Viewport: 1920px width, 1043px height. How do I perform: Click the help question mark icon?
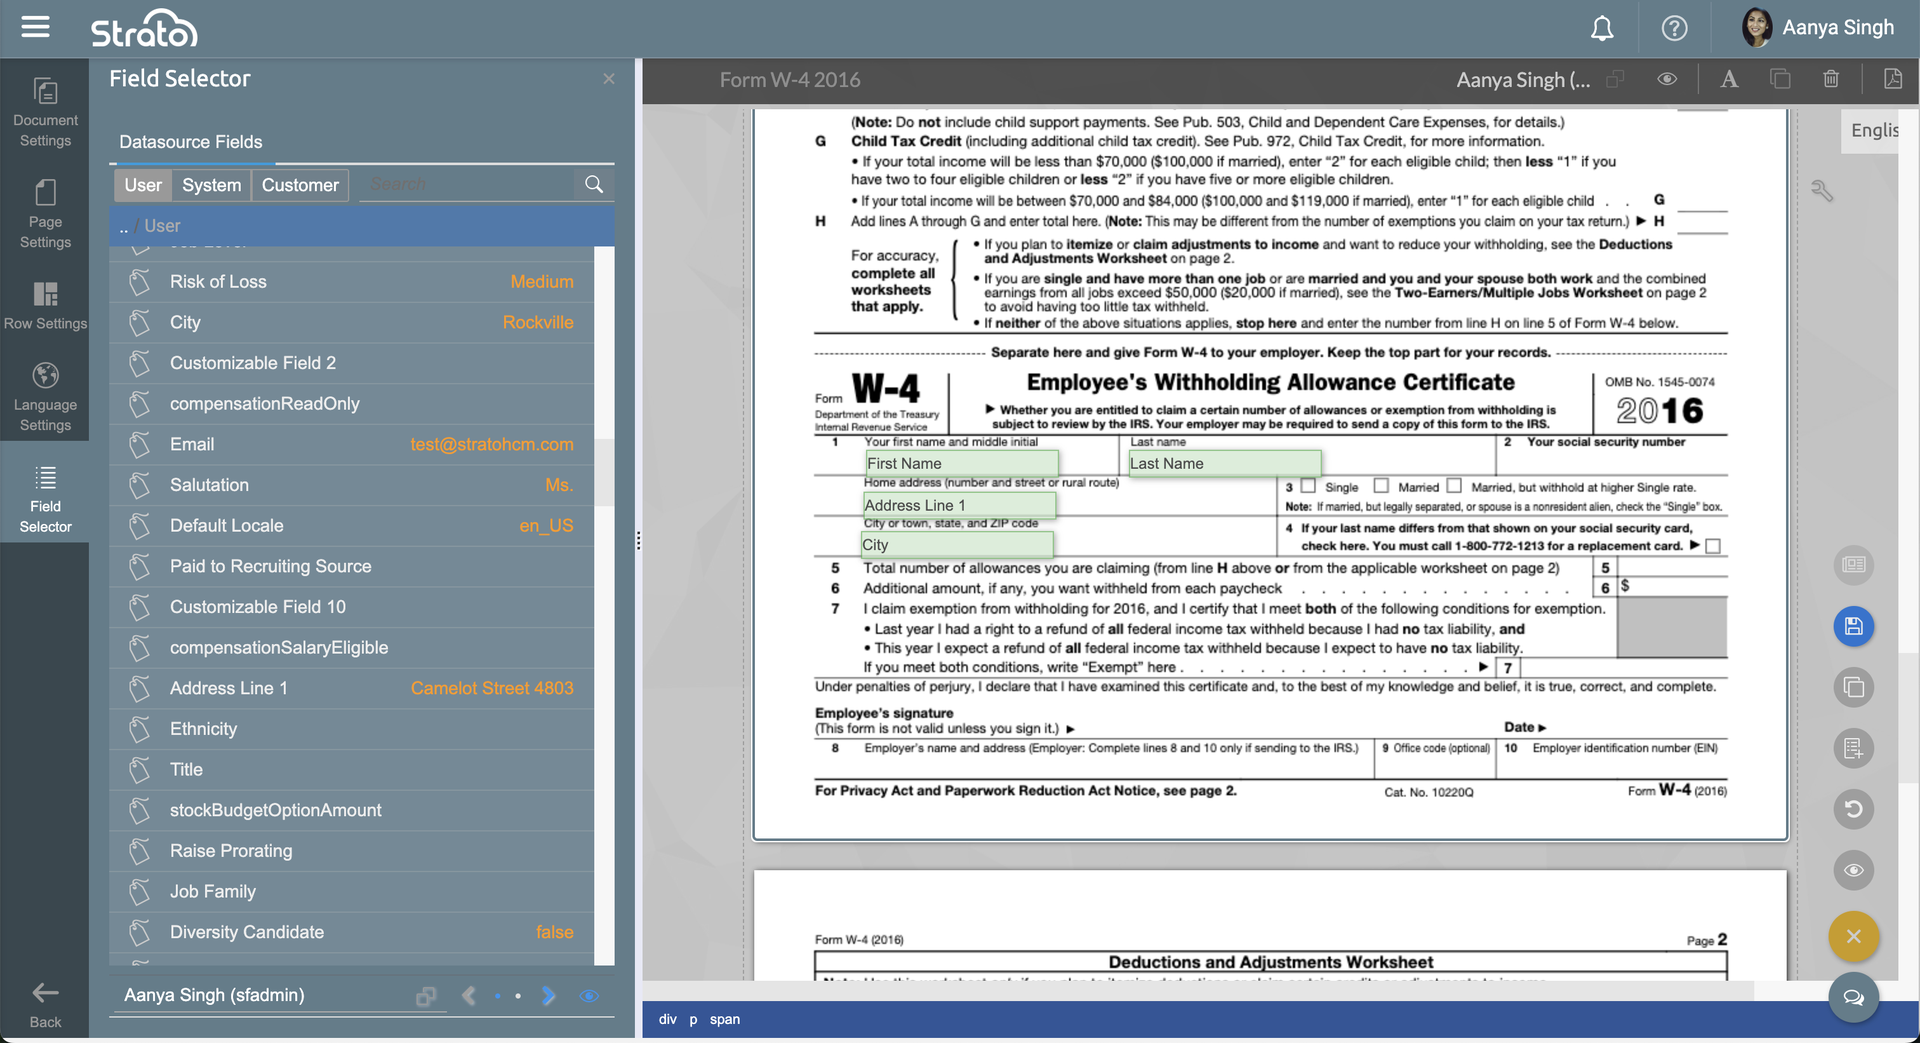pos(1674,28)
